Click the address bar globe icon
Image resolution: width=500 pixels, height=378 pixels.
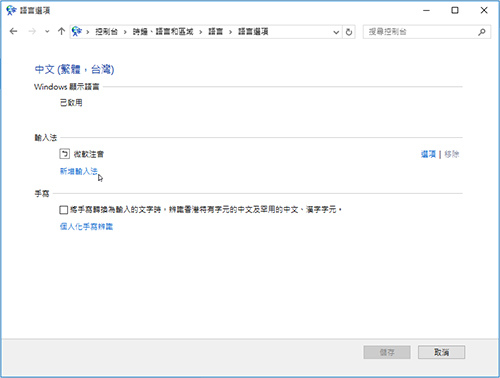(77, 31)
